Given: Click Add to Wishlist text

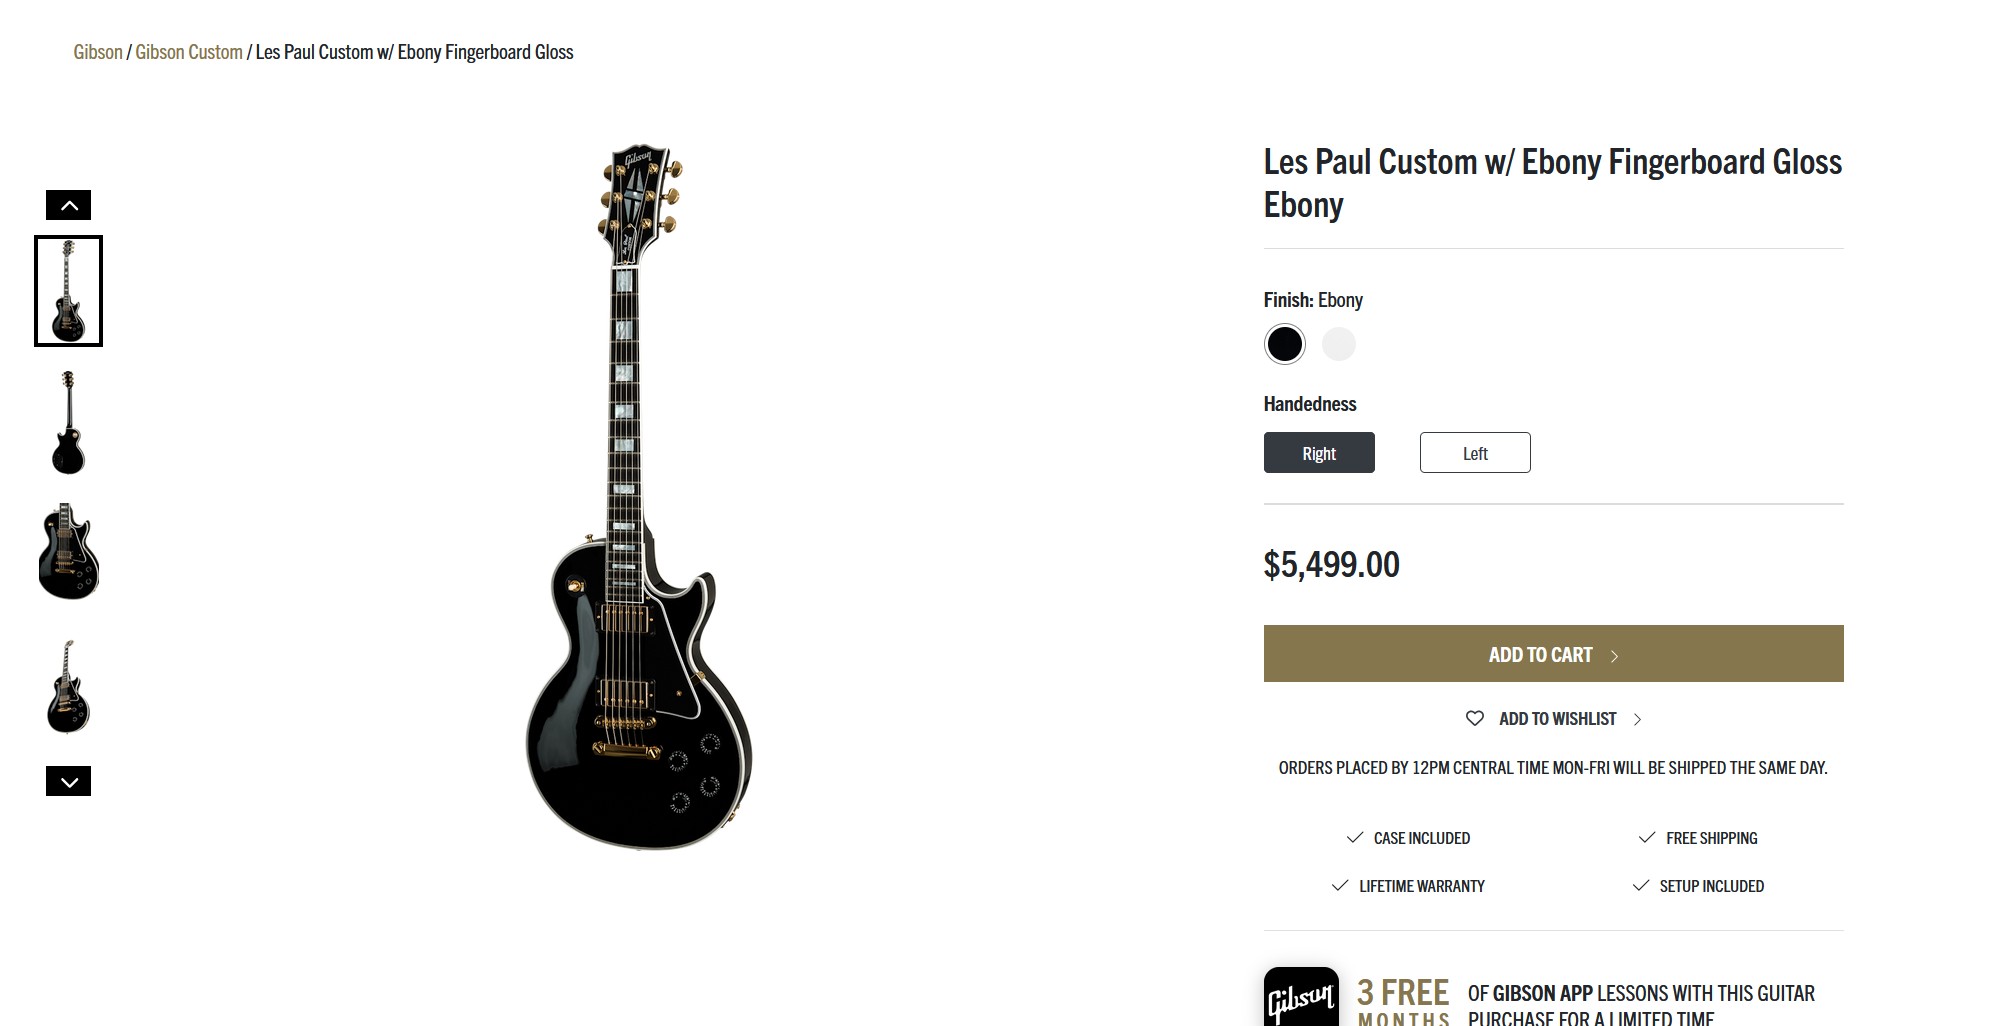Looking at the screenshot, I should pos(1557,719).
